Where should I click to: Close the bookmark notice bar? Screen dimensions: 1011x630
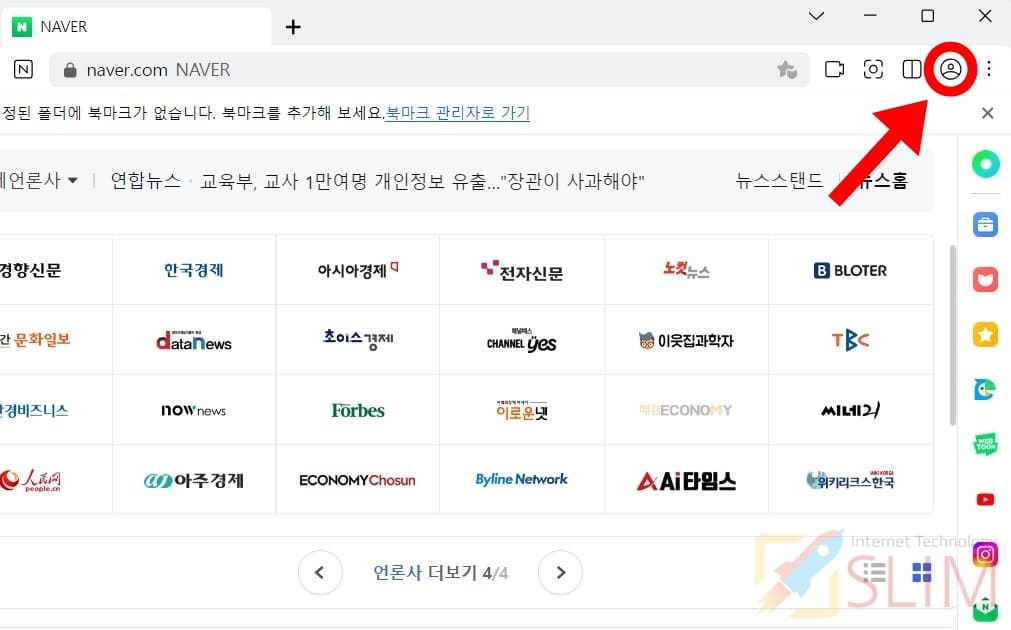coord(987,113)
